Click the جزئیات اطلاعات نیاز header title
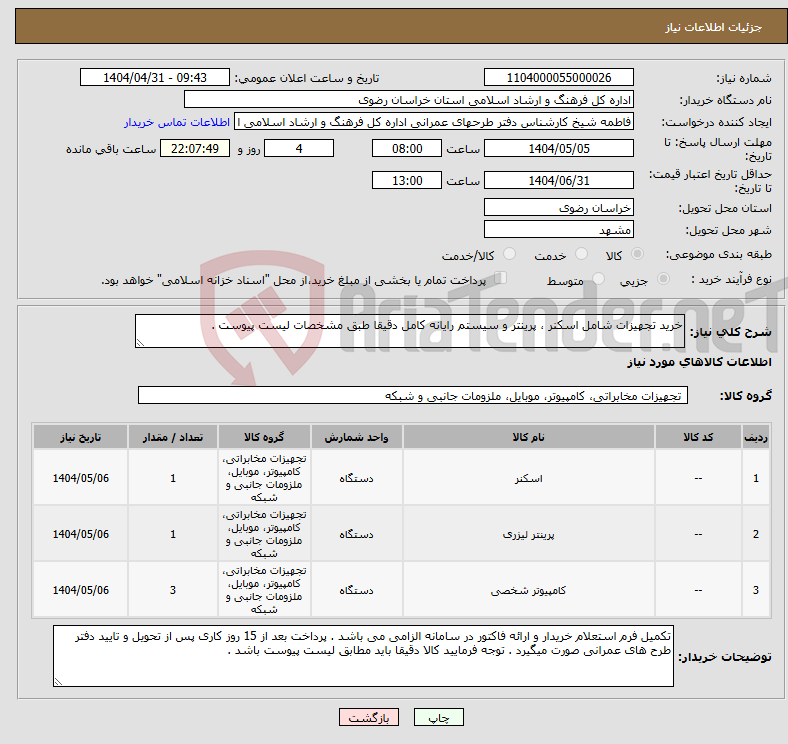 click(x=714, y=27)
